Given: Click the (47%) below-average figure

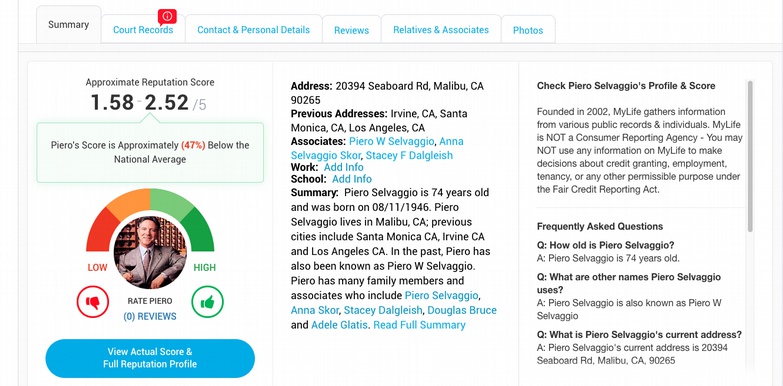Looking at the screenshot, I should 193,145.
